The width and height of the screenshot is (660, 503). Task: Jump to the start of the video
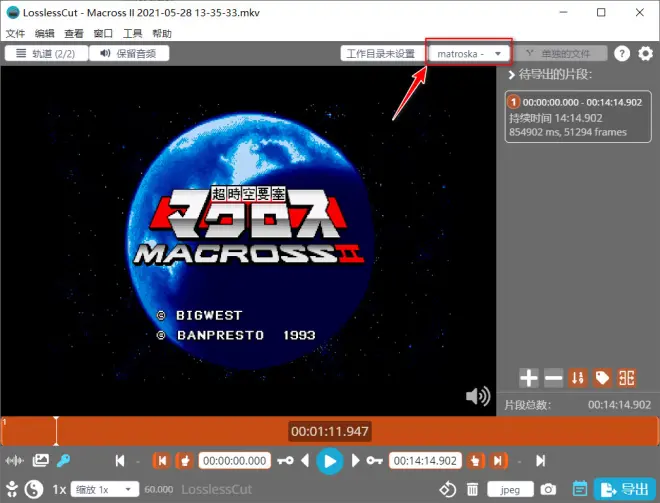click(x=120, y=461)
